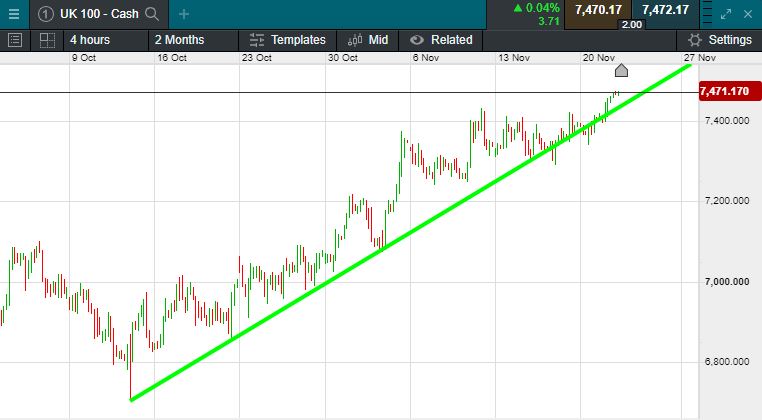The width and height of the screenshot is (762, 420).
Task: Click the green trend line
Action: click(411, 232)
